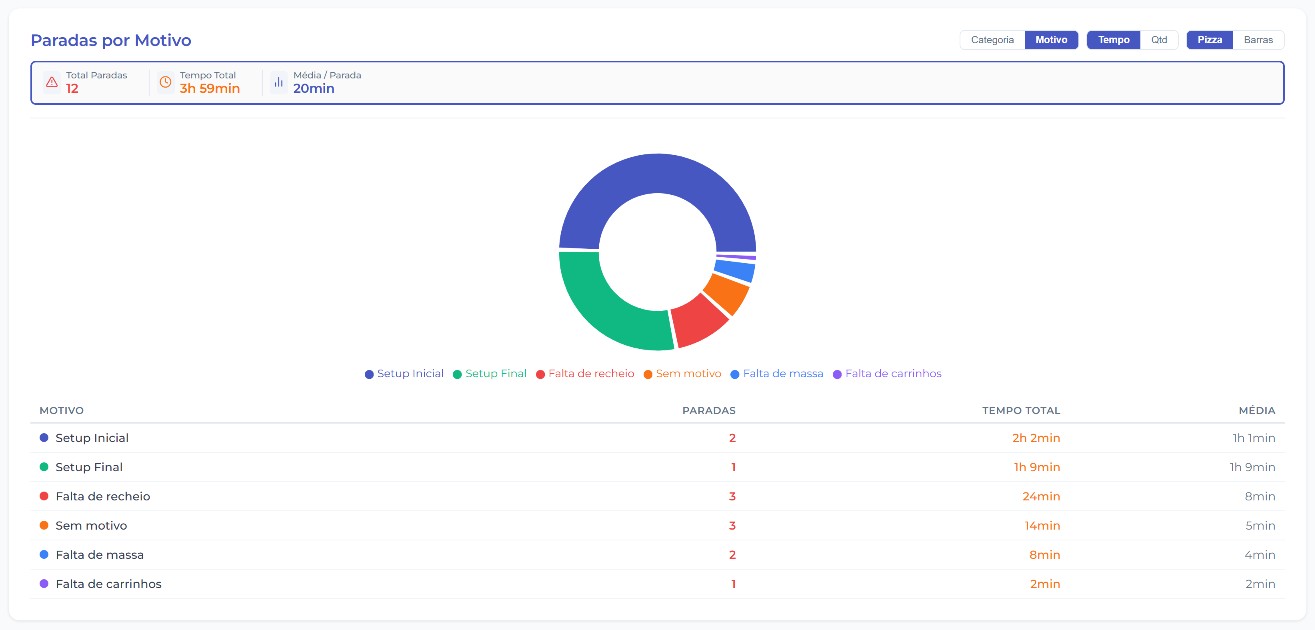Click the "5min" average for Sem motivo

pos(1261,526)
